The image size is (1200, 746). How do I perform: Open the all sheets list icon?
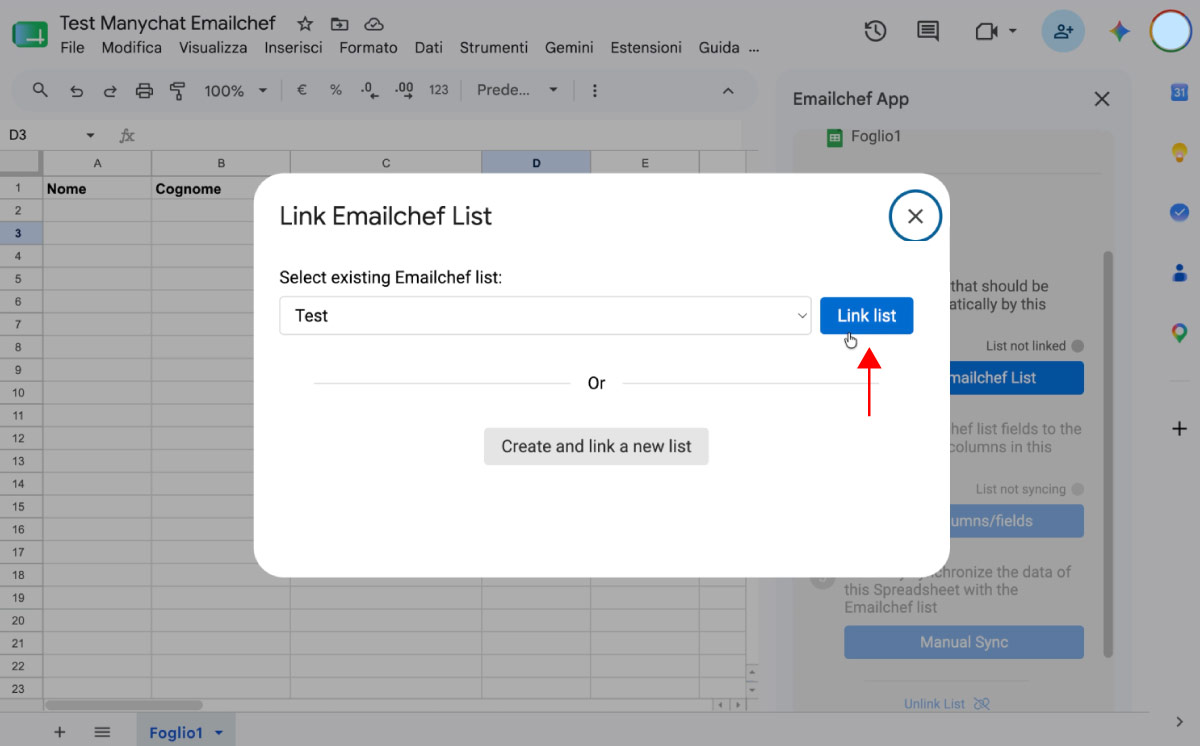[x=102, y=732]
